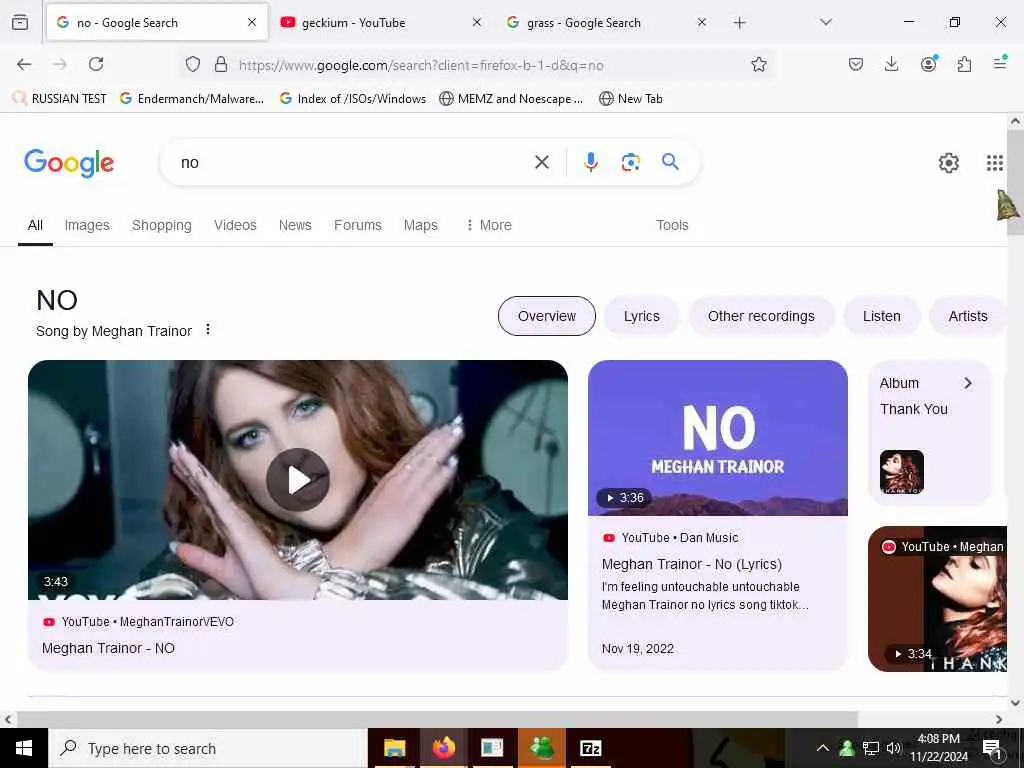The height and width of the screenshot is (768, 1024).
Task: Open 7-Zip from the taskbar
Action: [x=590, y=748]
